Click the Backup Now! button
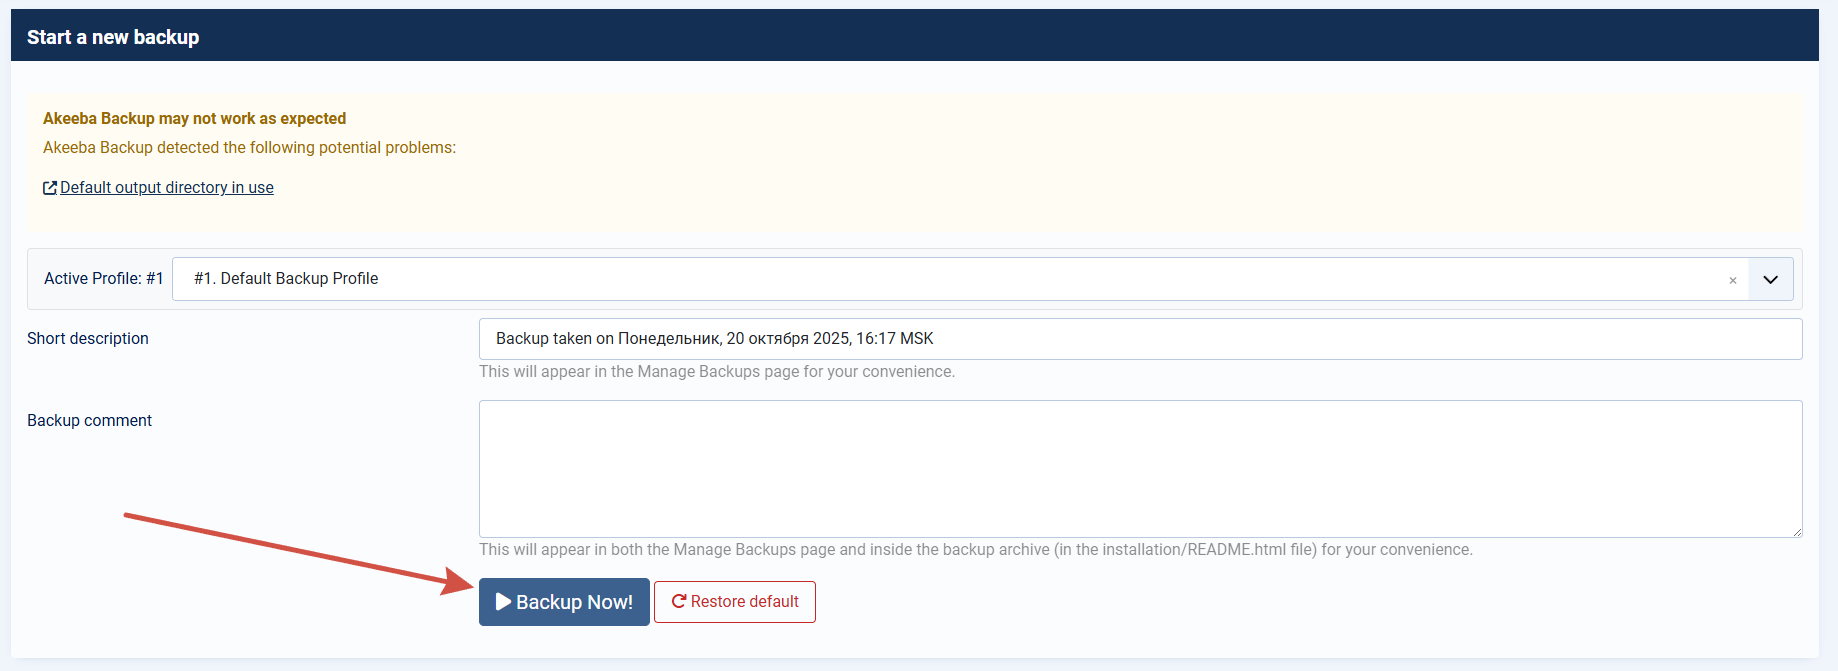This screenshot has width=1838, height=671. (564, 602)
